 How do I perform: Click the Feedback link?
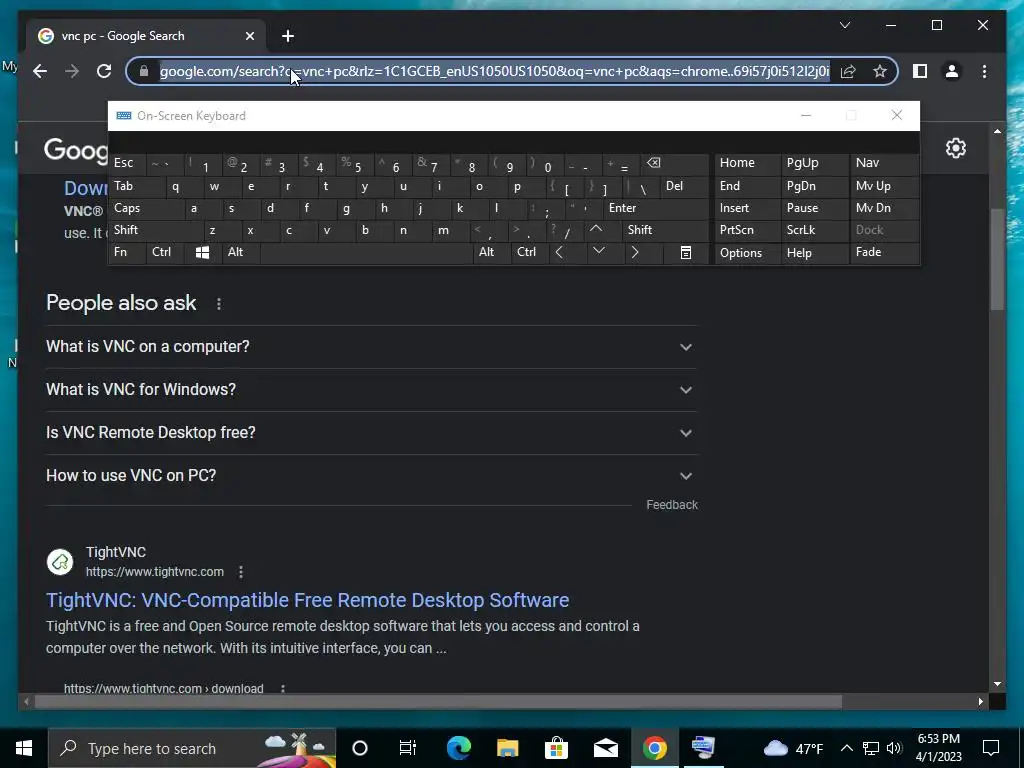pos(672,505)
